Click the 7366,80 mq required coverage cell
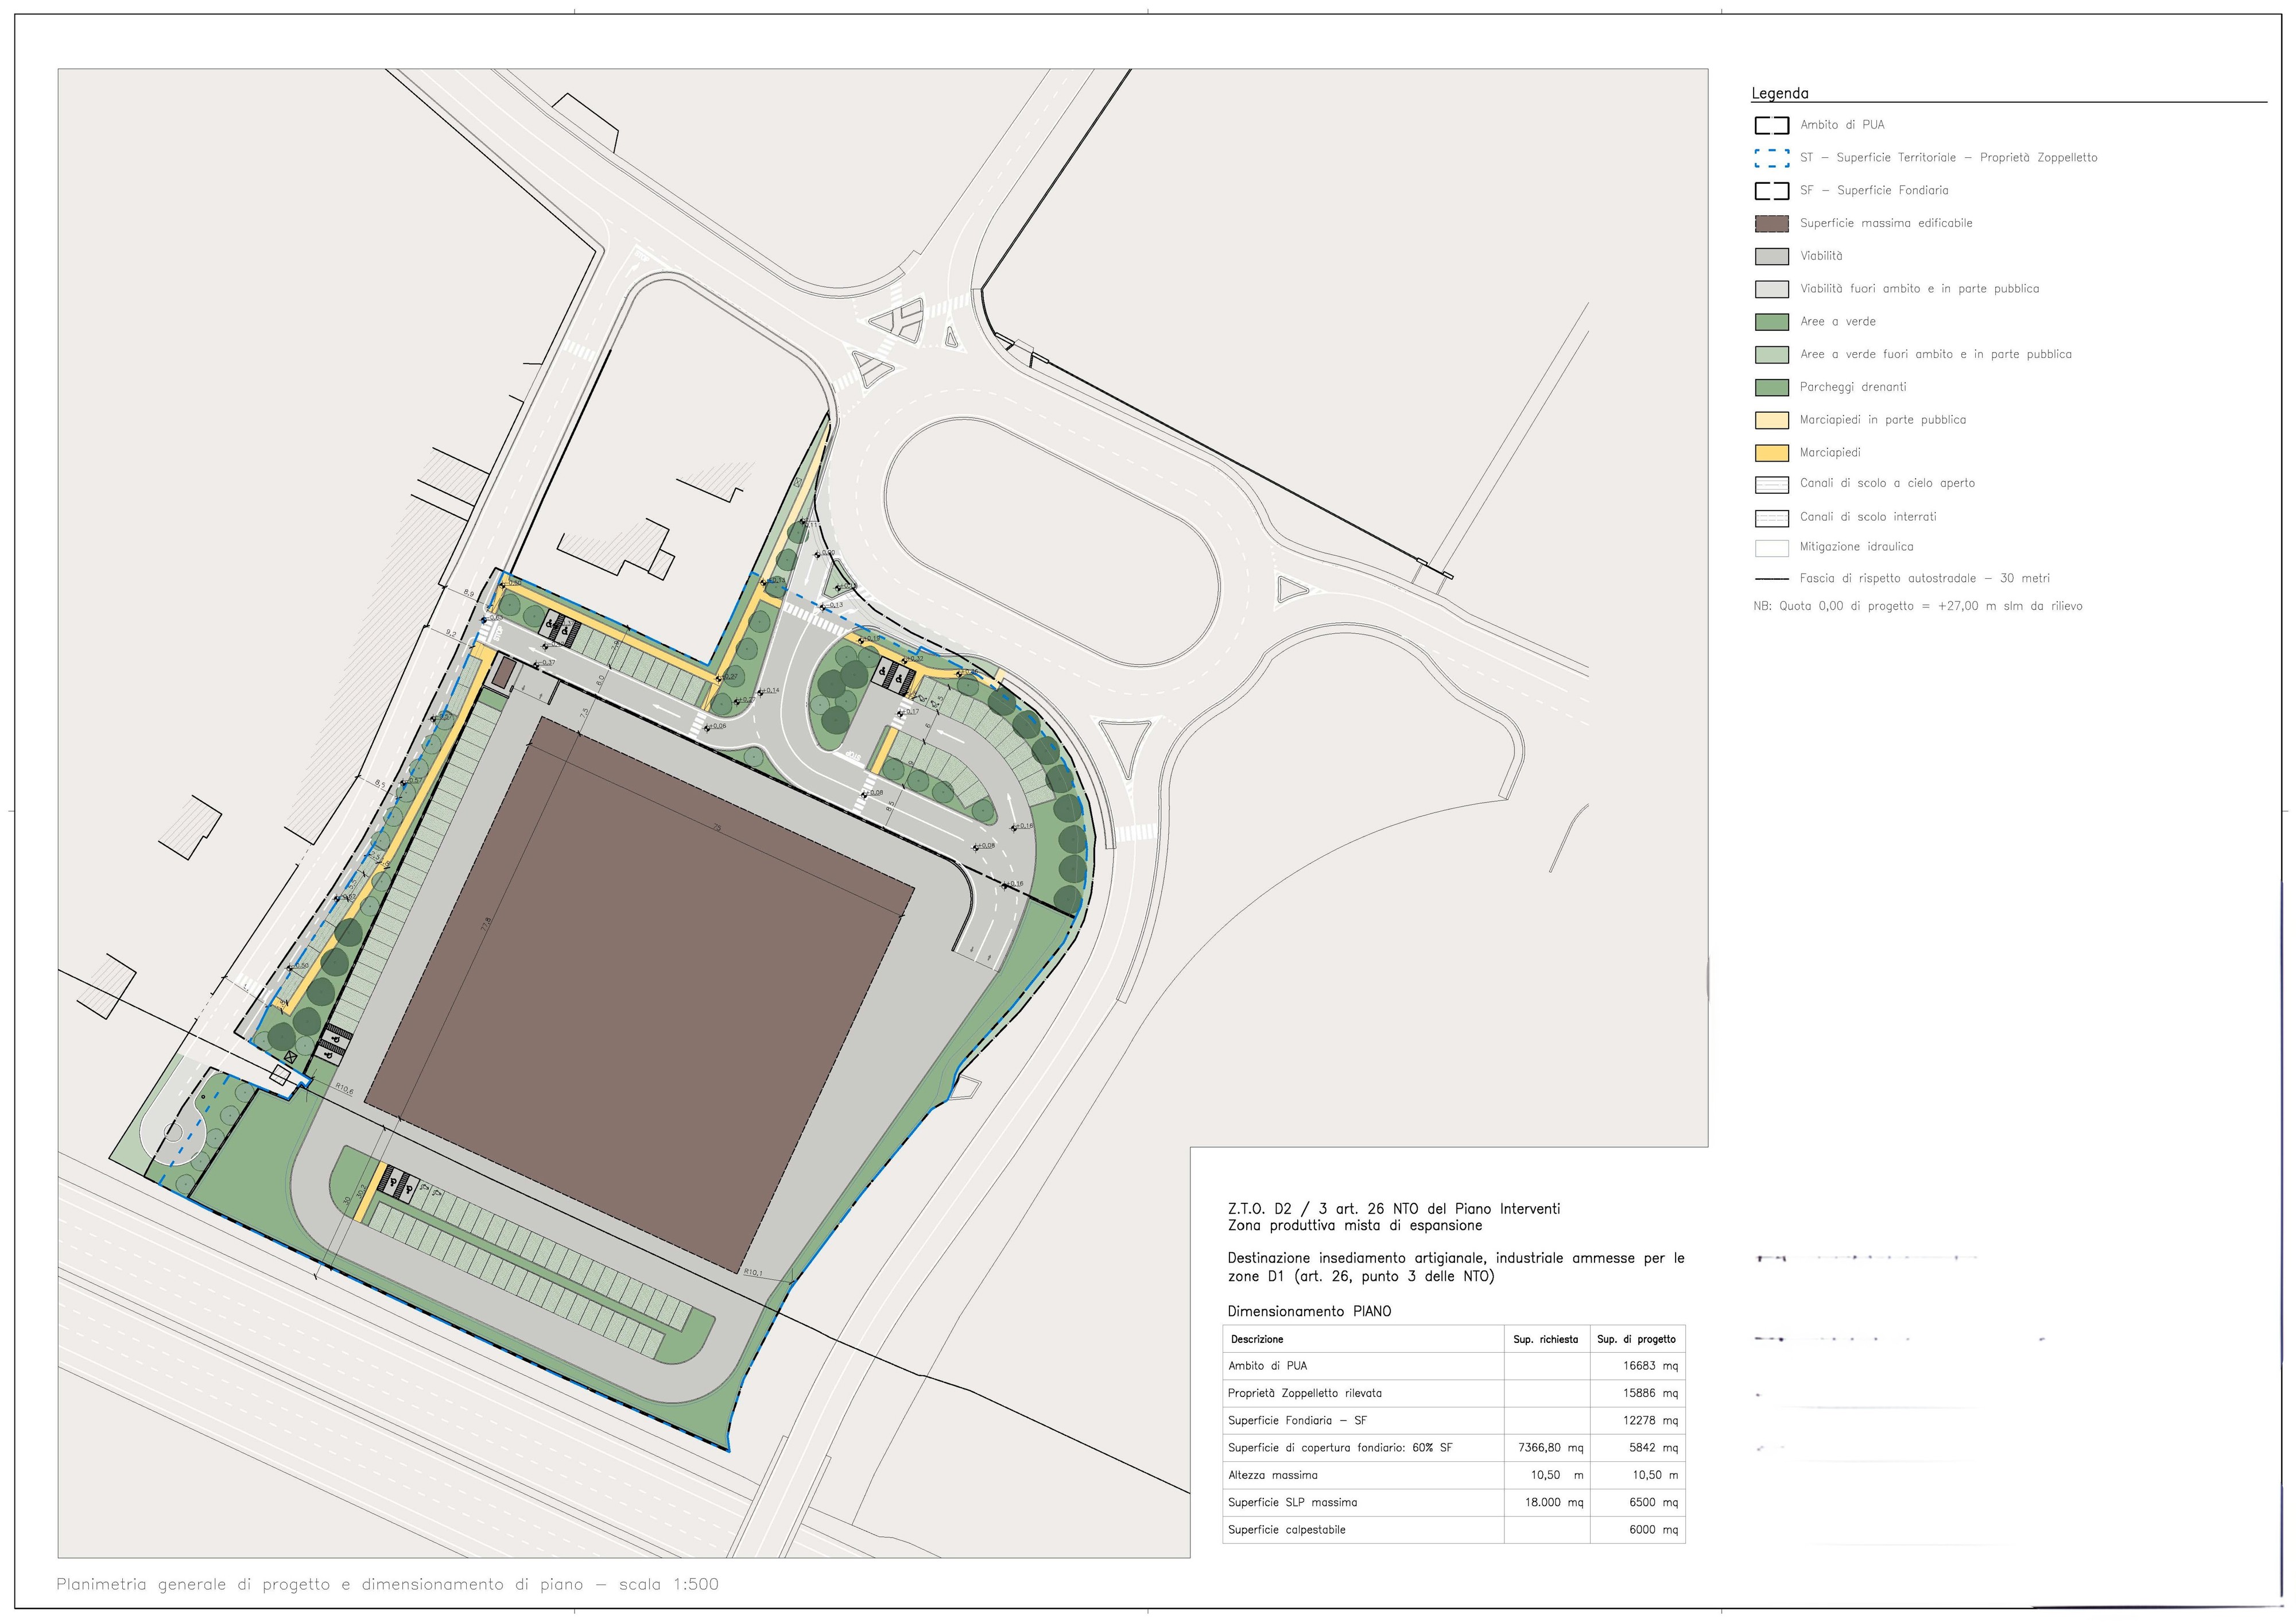Viewport: 2296px width, 1622px height. [x=1550, y=1448]
